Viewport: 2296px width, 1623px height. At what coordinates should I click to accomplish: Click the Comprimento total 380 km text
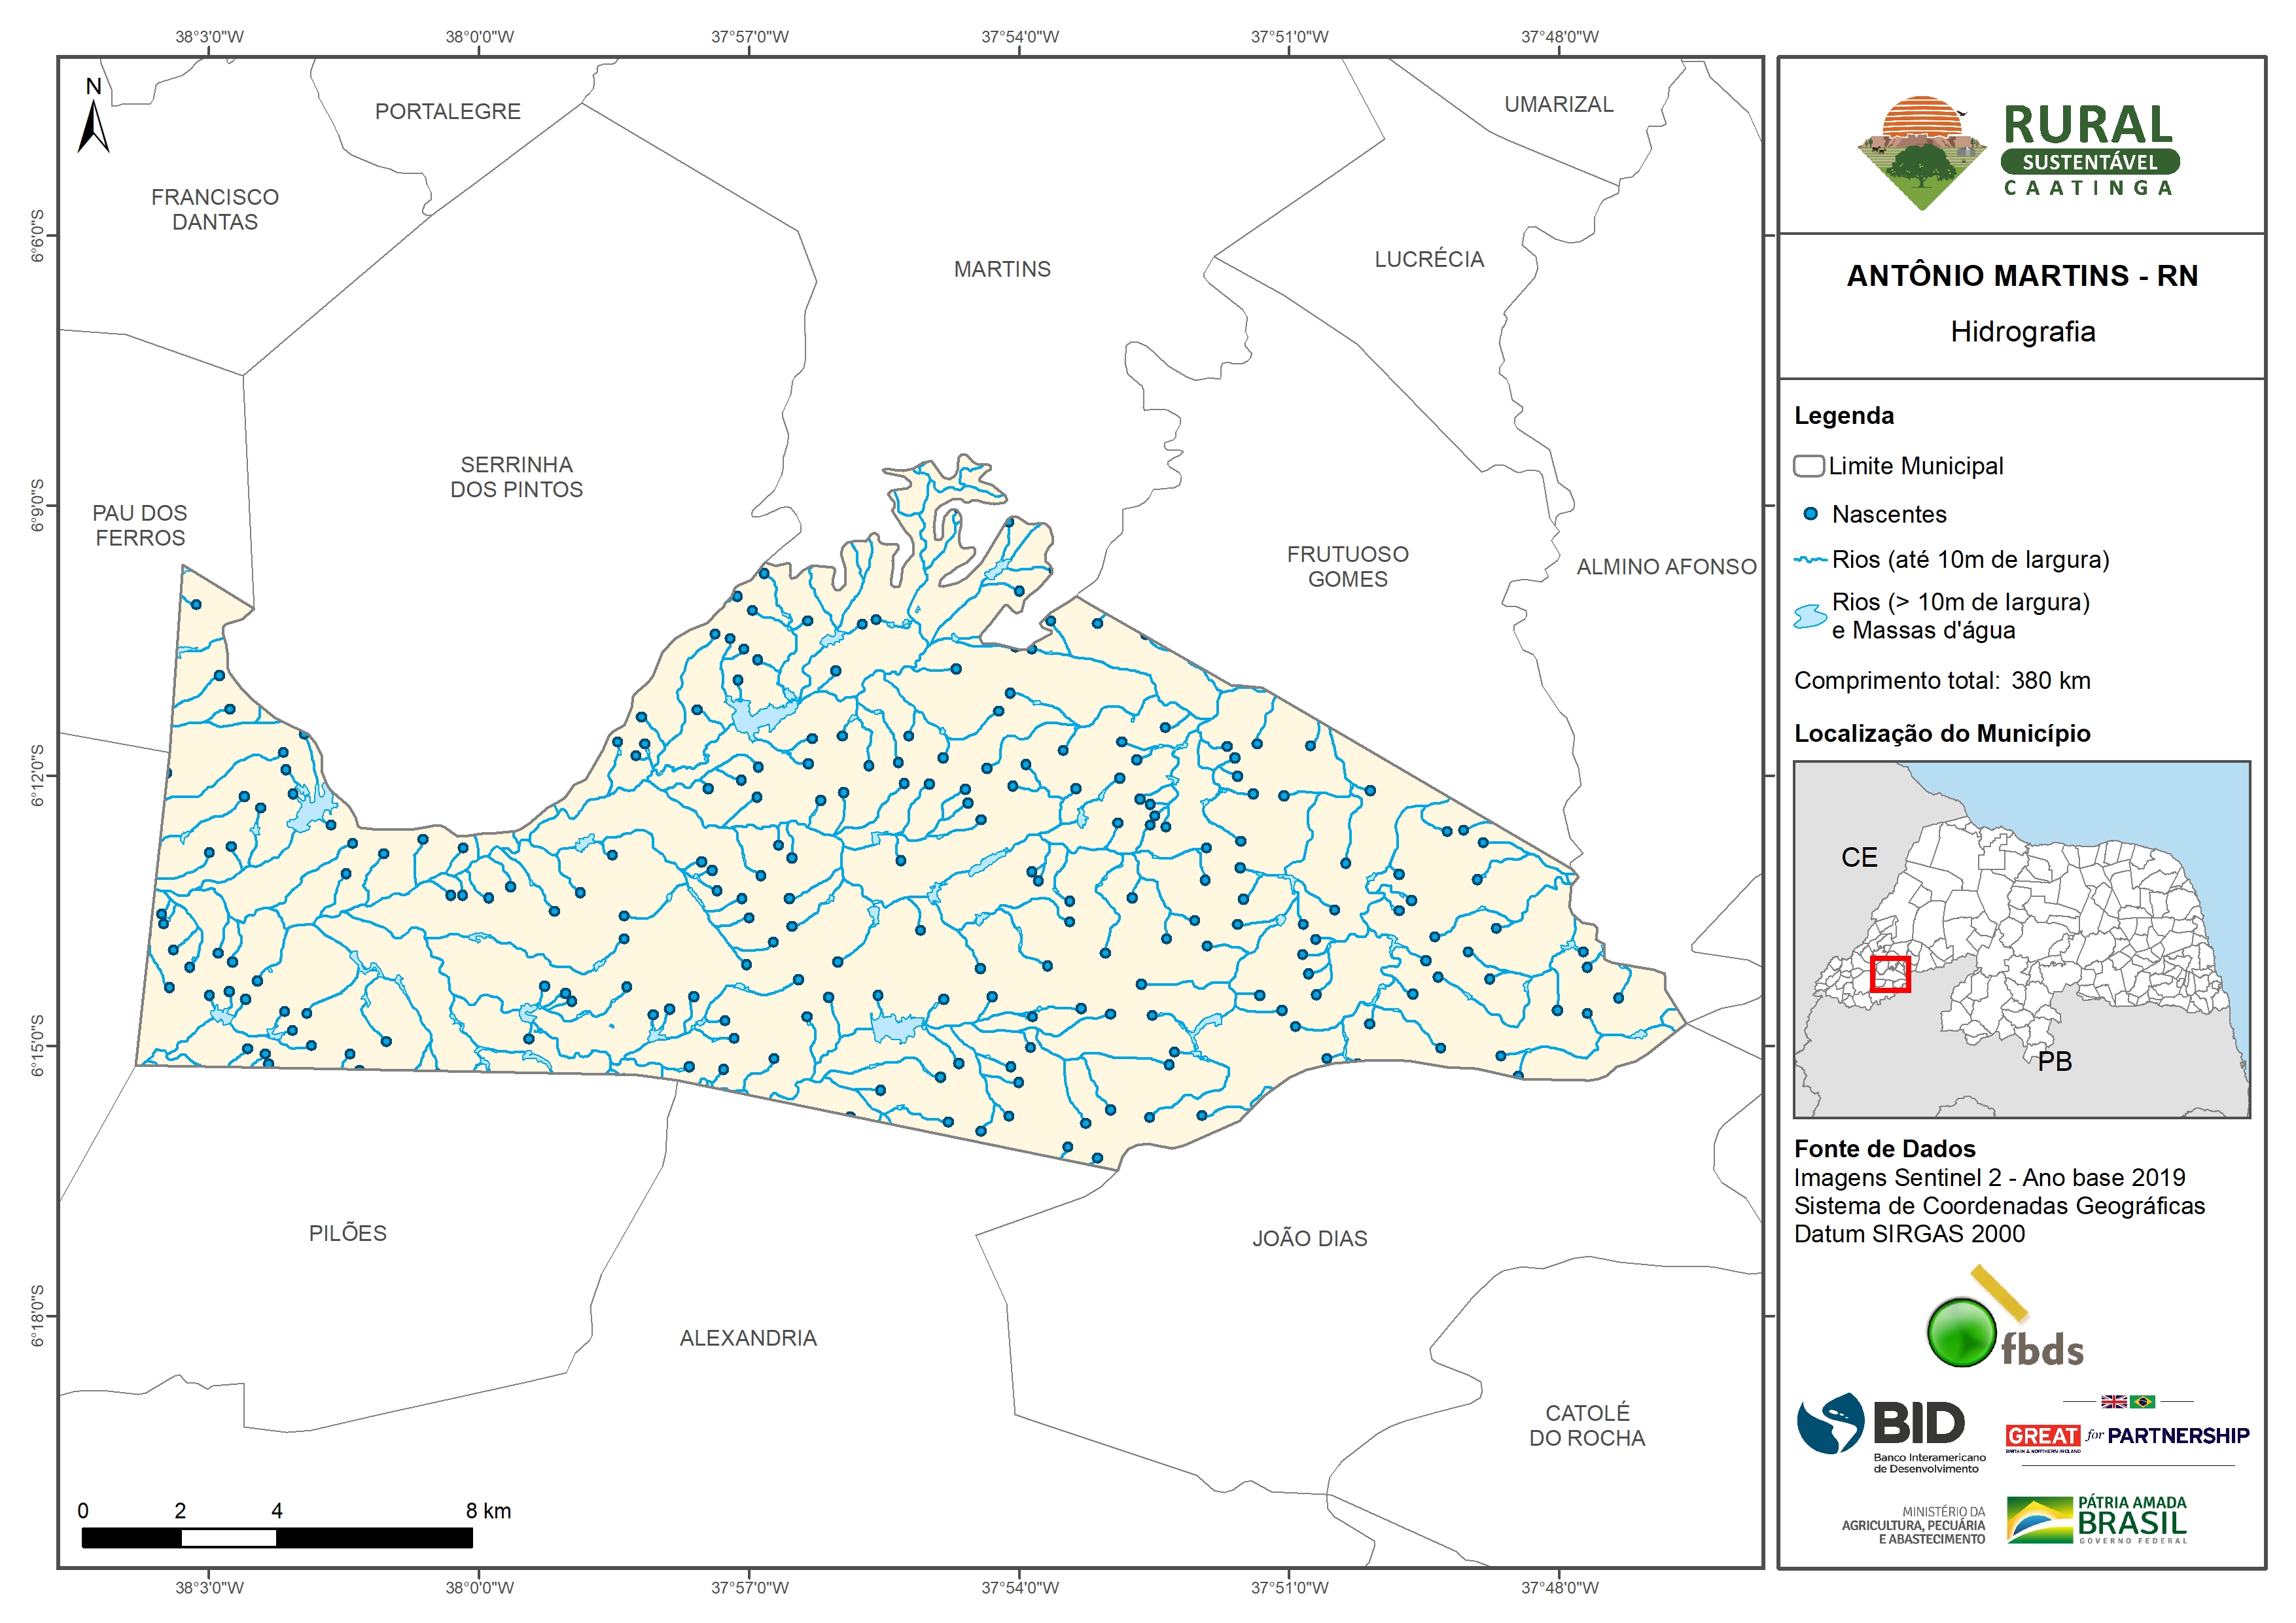click(1941, 681)
